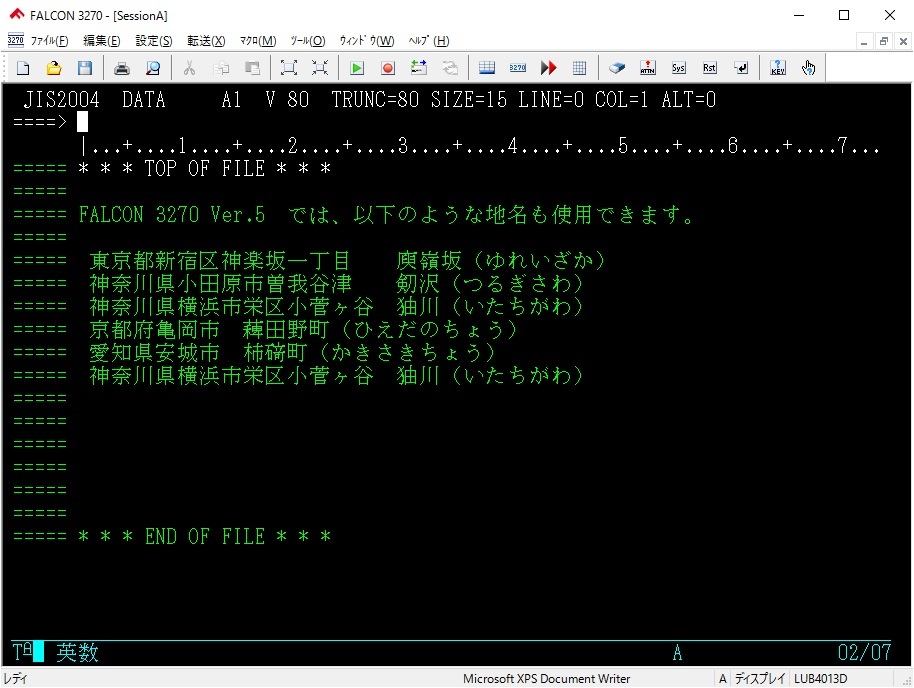This screenshot has height=688, width=914.
Task: Click the Enter return-arrow key icon
Action: click(741, 68)
